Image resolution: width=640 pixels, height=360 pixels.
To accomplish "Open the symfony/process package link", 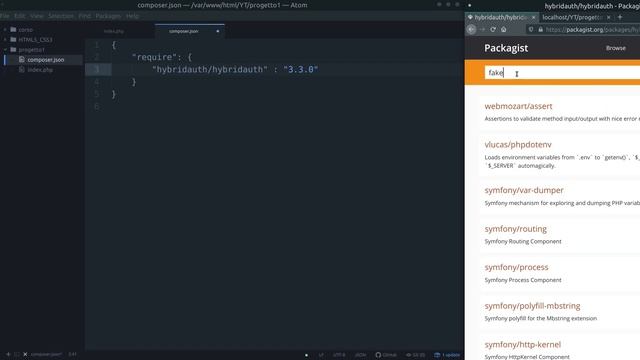I will click(x=516, y=267).
